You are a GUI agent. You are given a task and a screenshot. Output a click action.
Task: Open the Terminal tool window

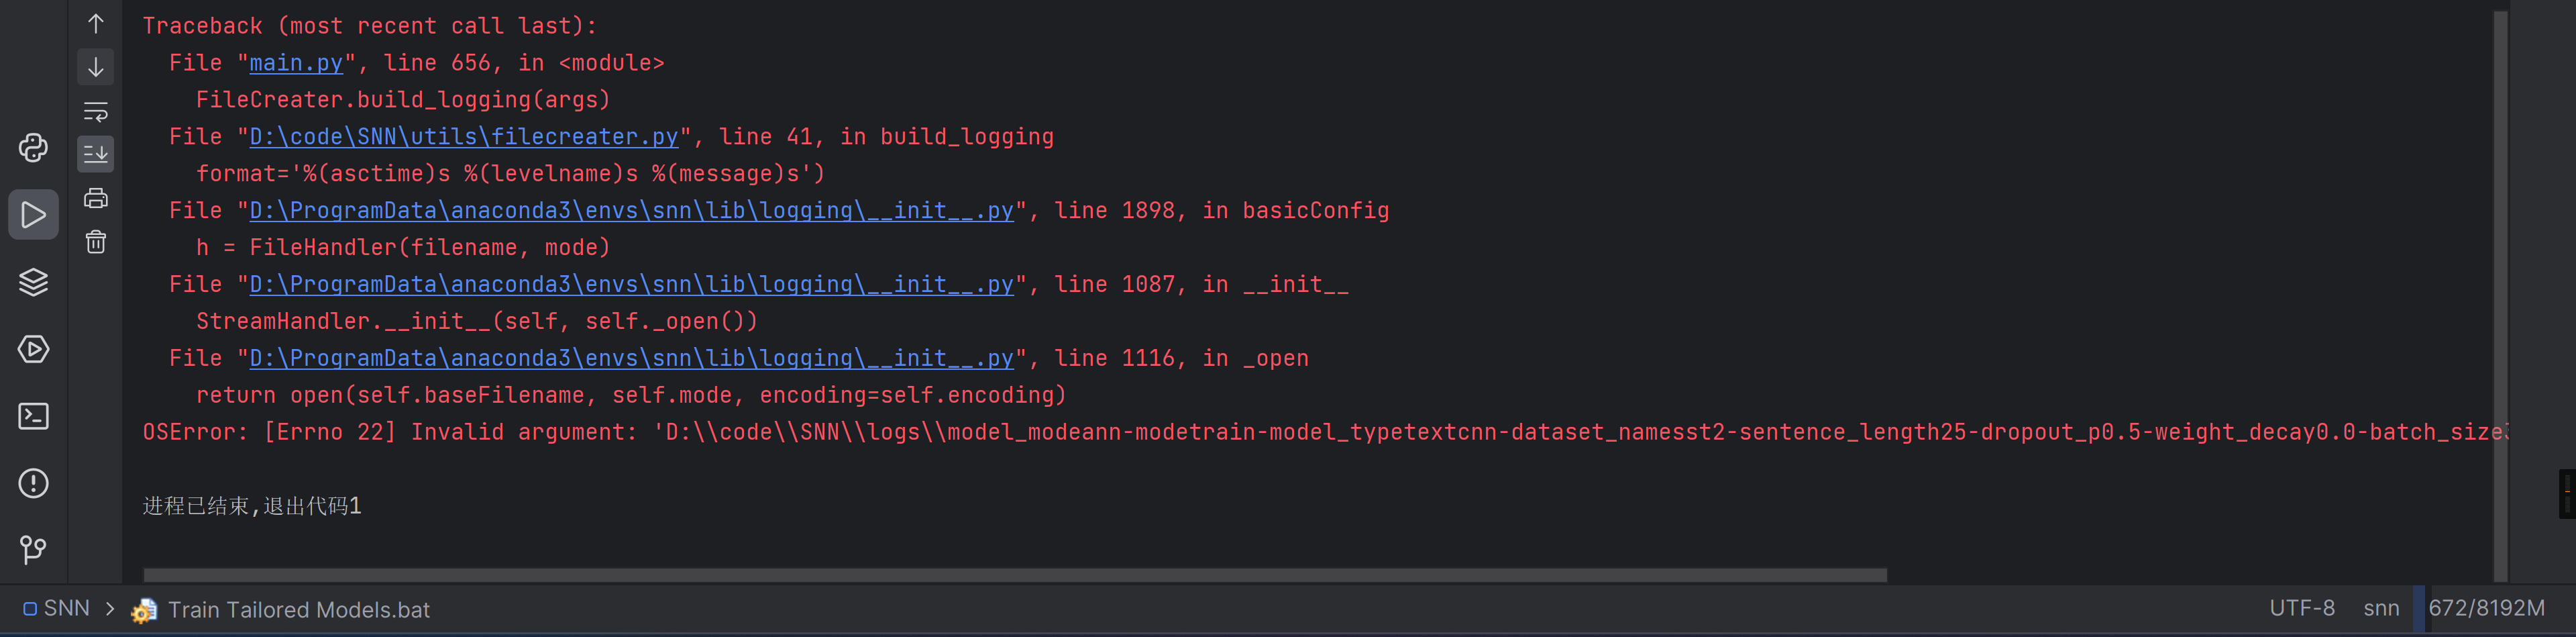[33, 416]
